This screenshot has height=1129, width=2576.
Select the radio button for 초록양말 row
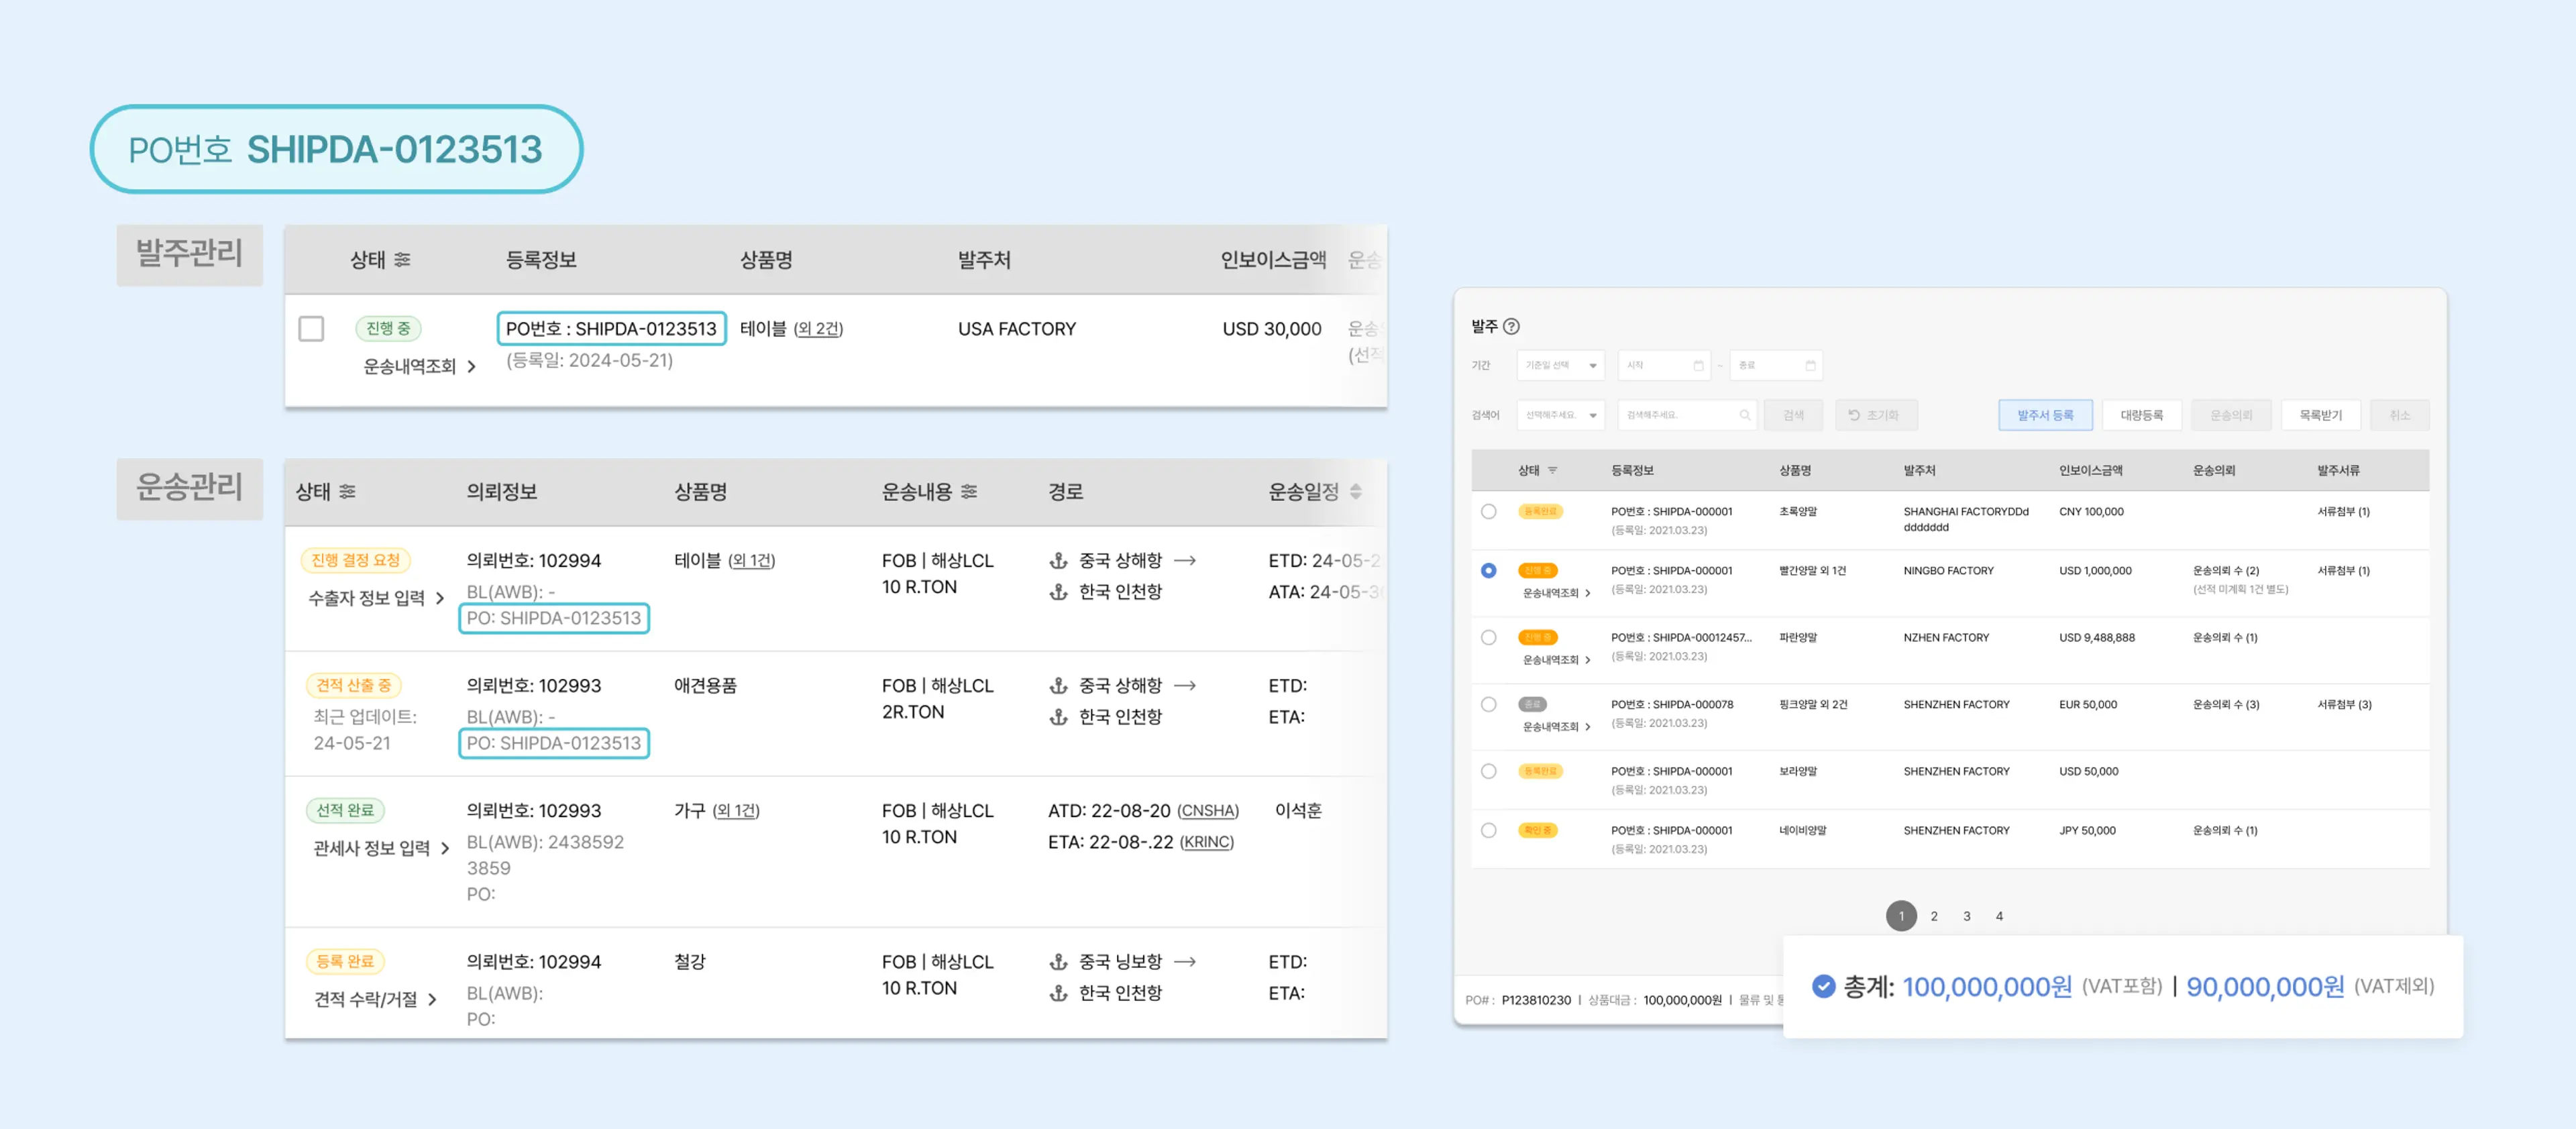pos(1488,511)
